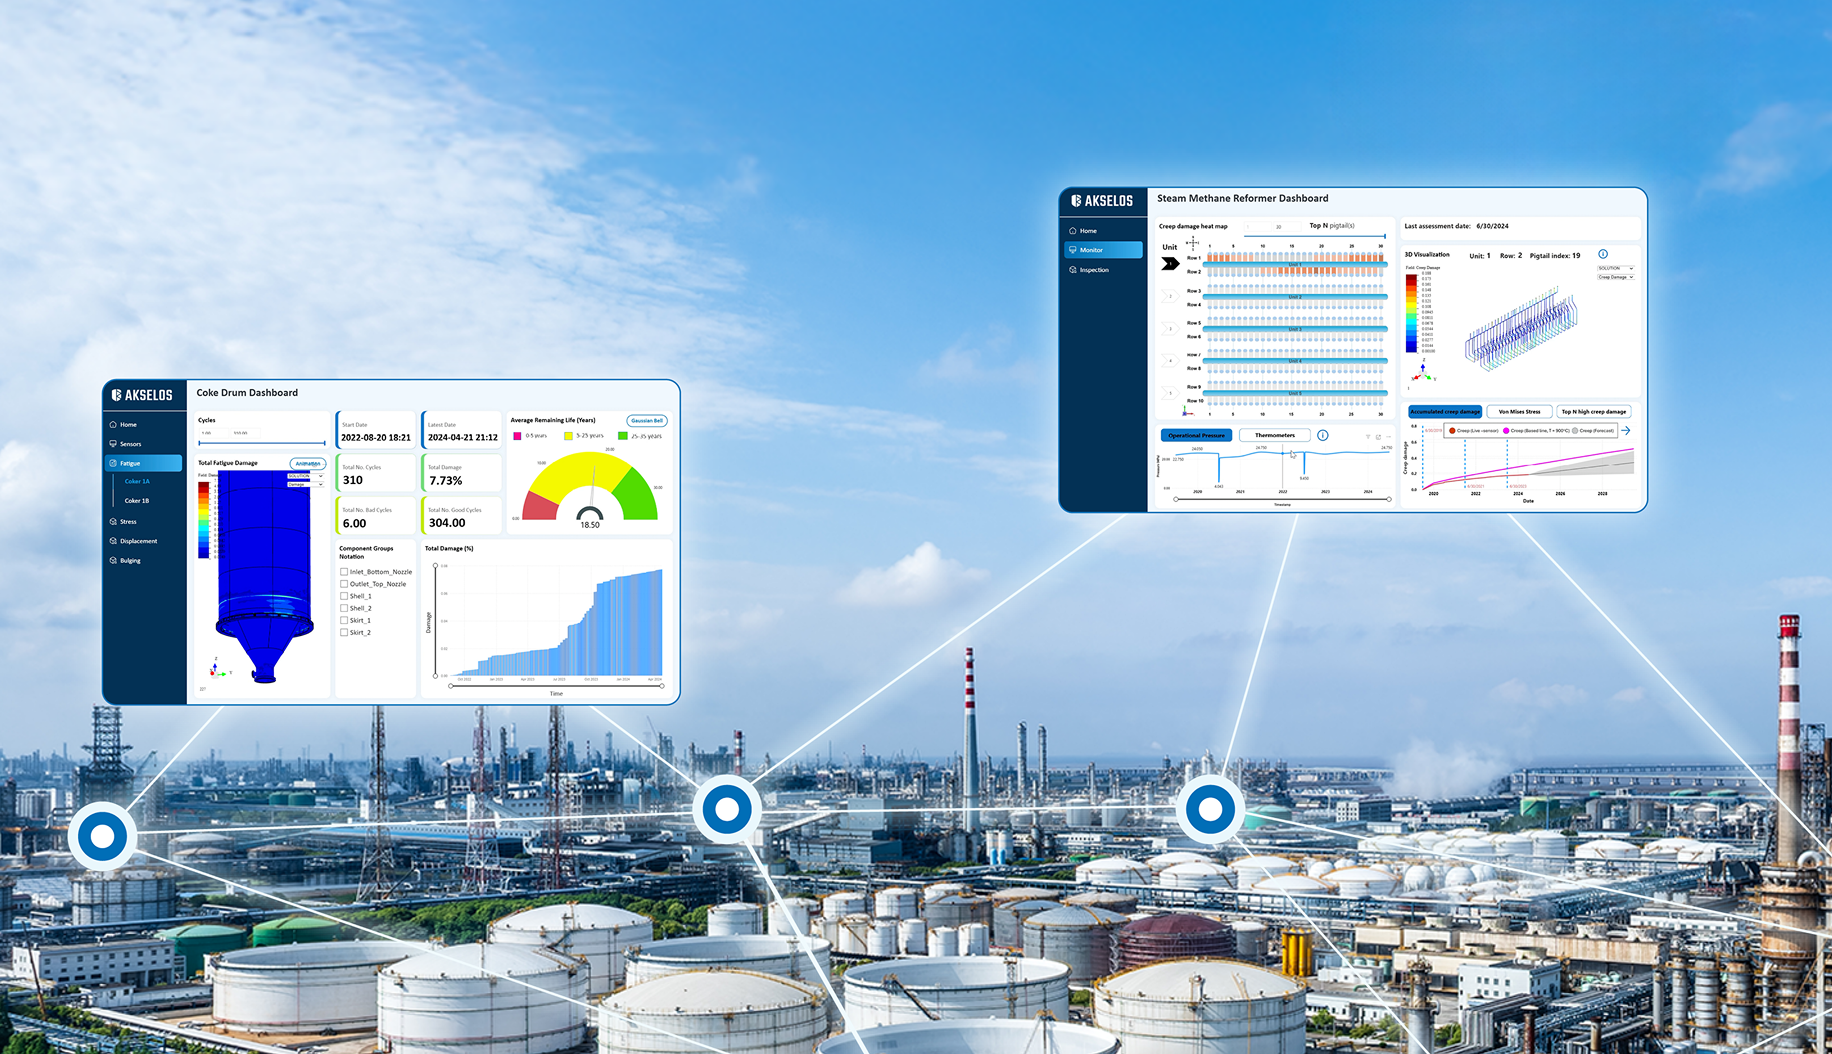
Task: Check the Inlet_Bottom_Nozzle checkbox
Action: [344, 572]
